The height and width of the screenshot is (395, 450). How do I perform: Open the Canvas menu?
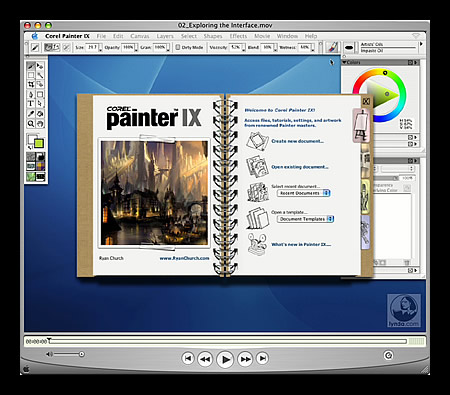pyautogui.click(x=140, y=36)
